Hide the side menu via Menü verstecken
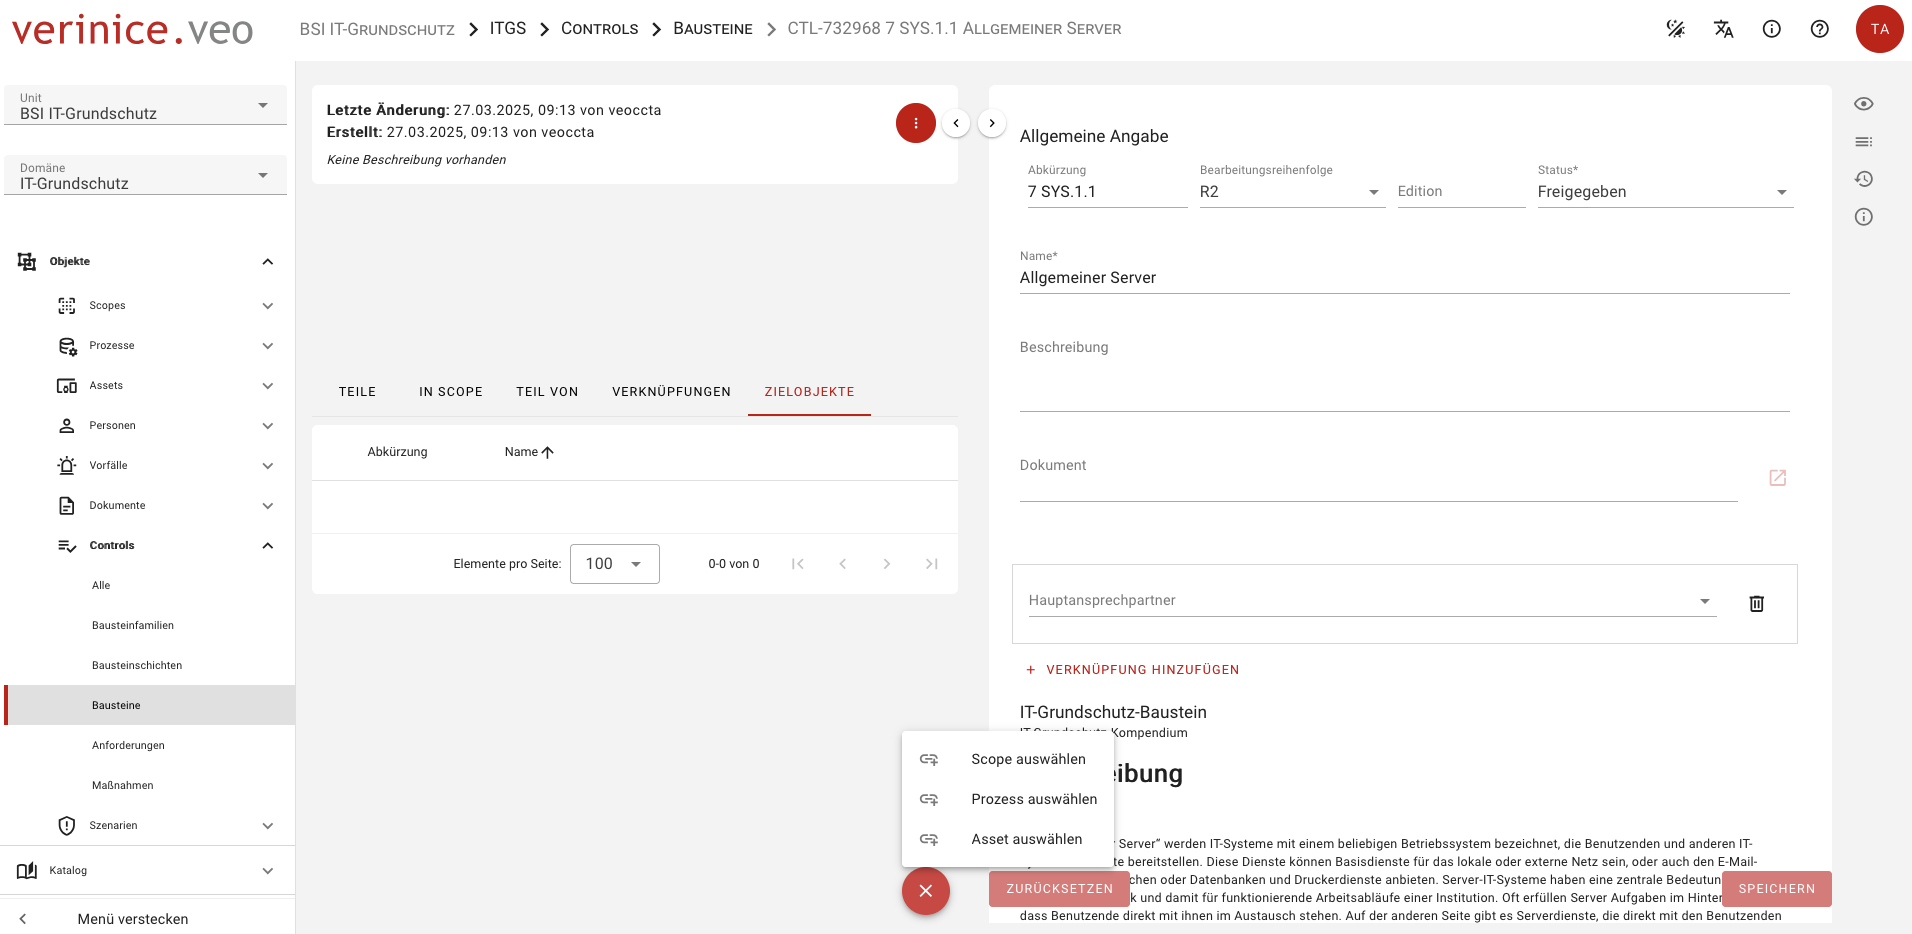 (132, 918)
